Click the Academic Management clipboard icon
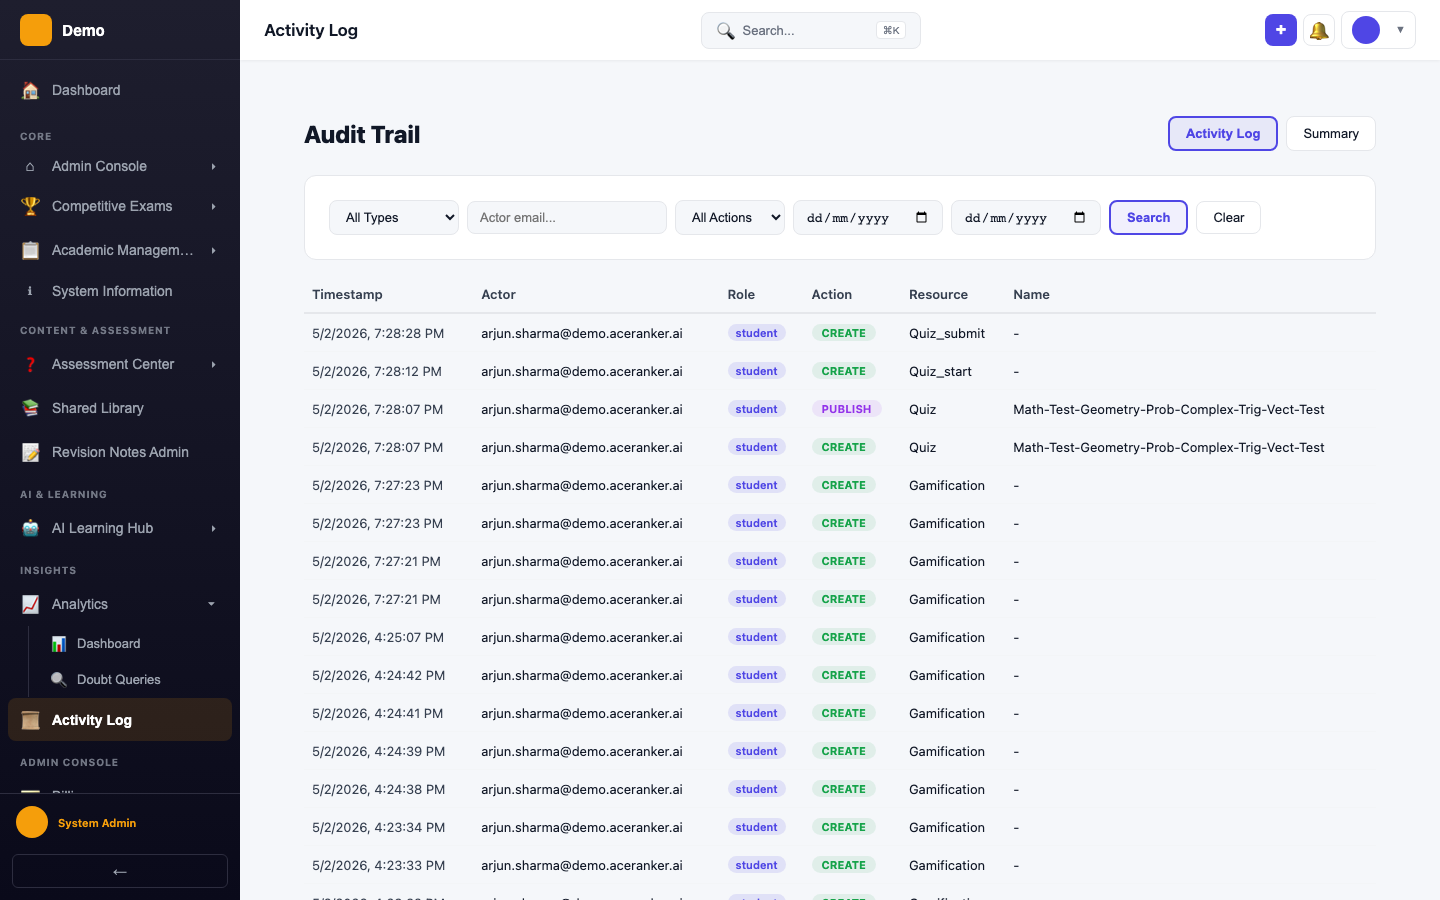1440x900 pixels. click(30, 250)
